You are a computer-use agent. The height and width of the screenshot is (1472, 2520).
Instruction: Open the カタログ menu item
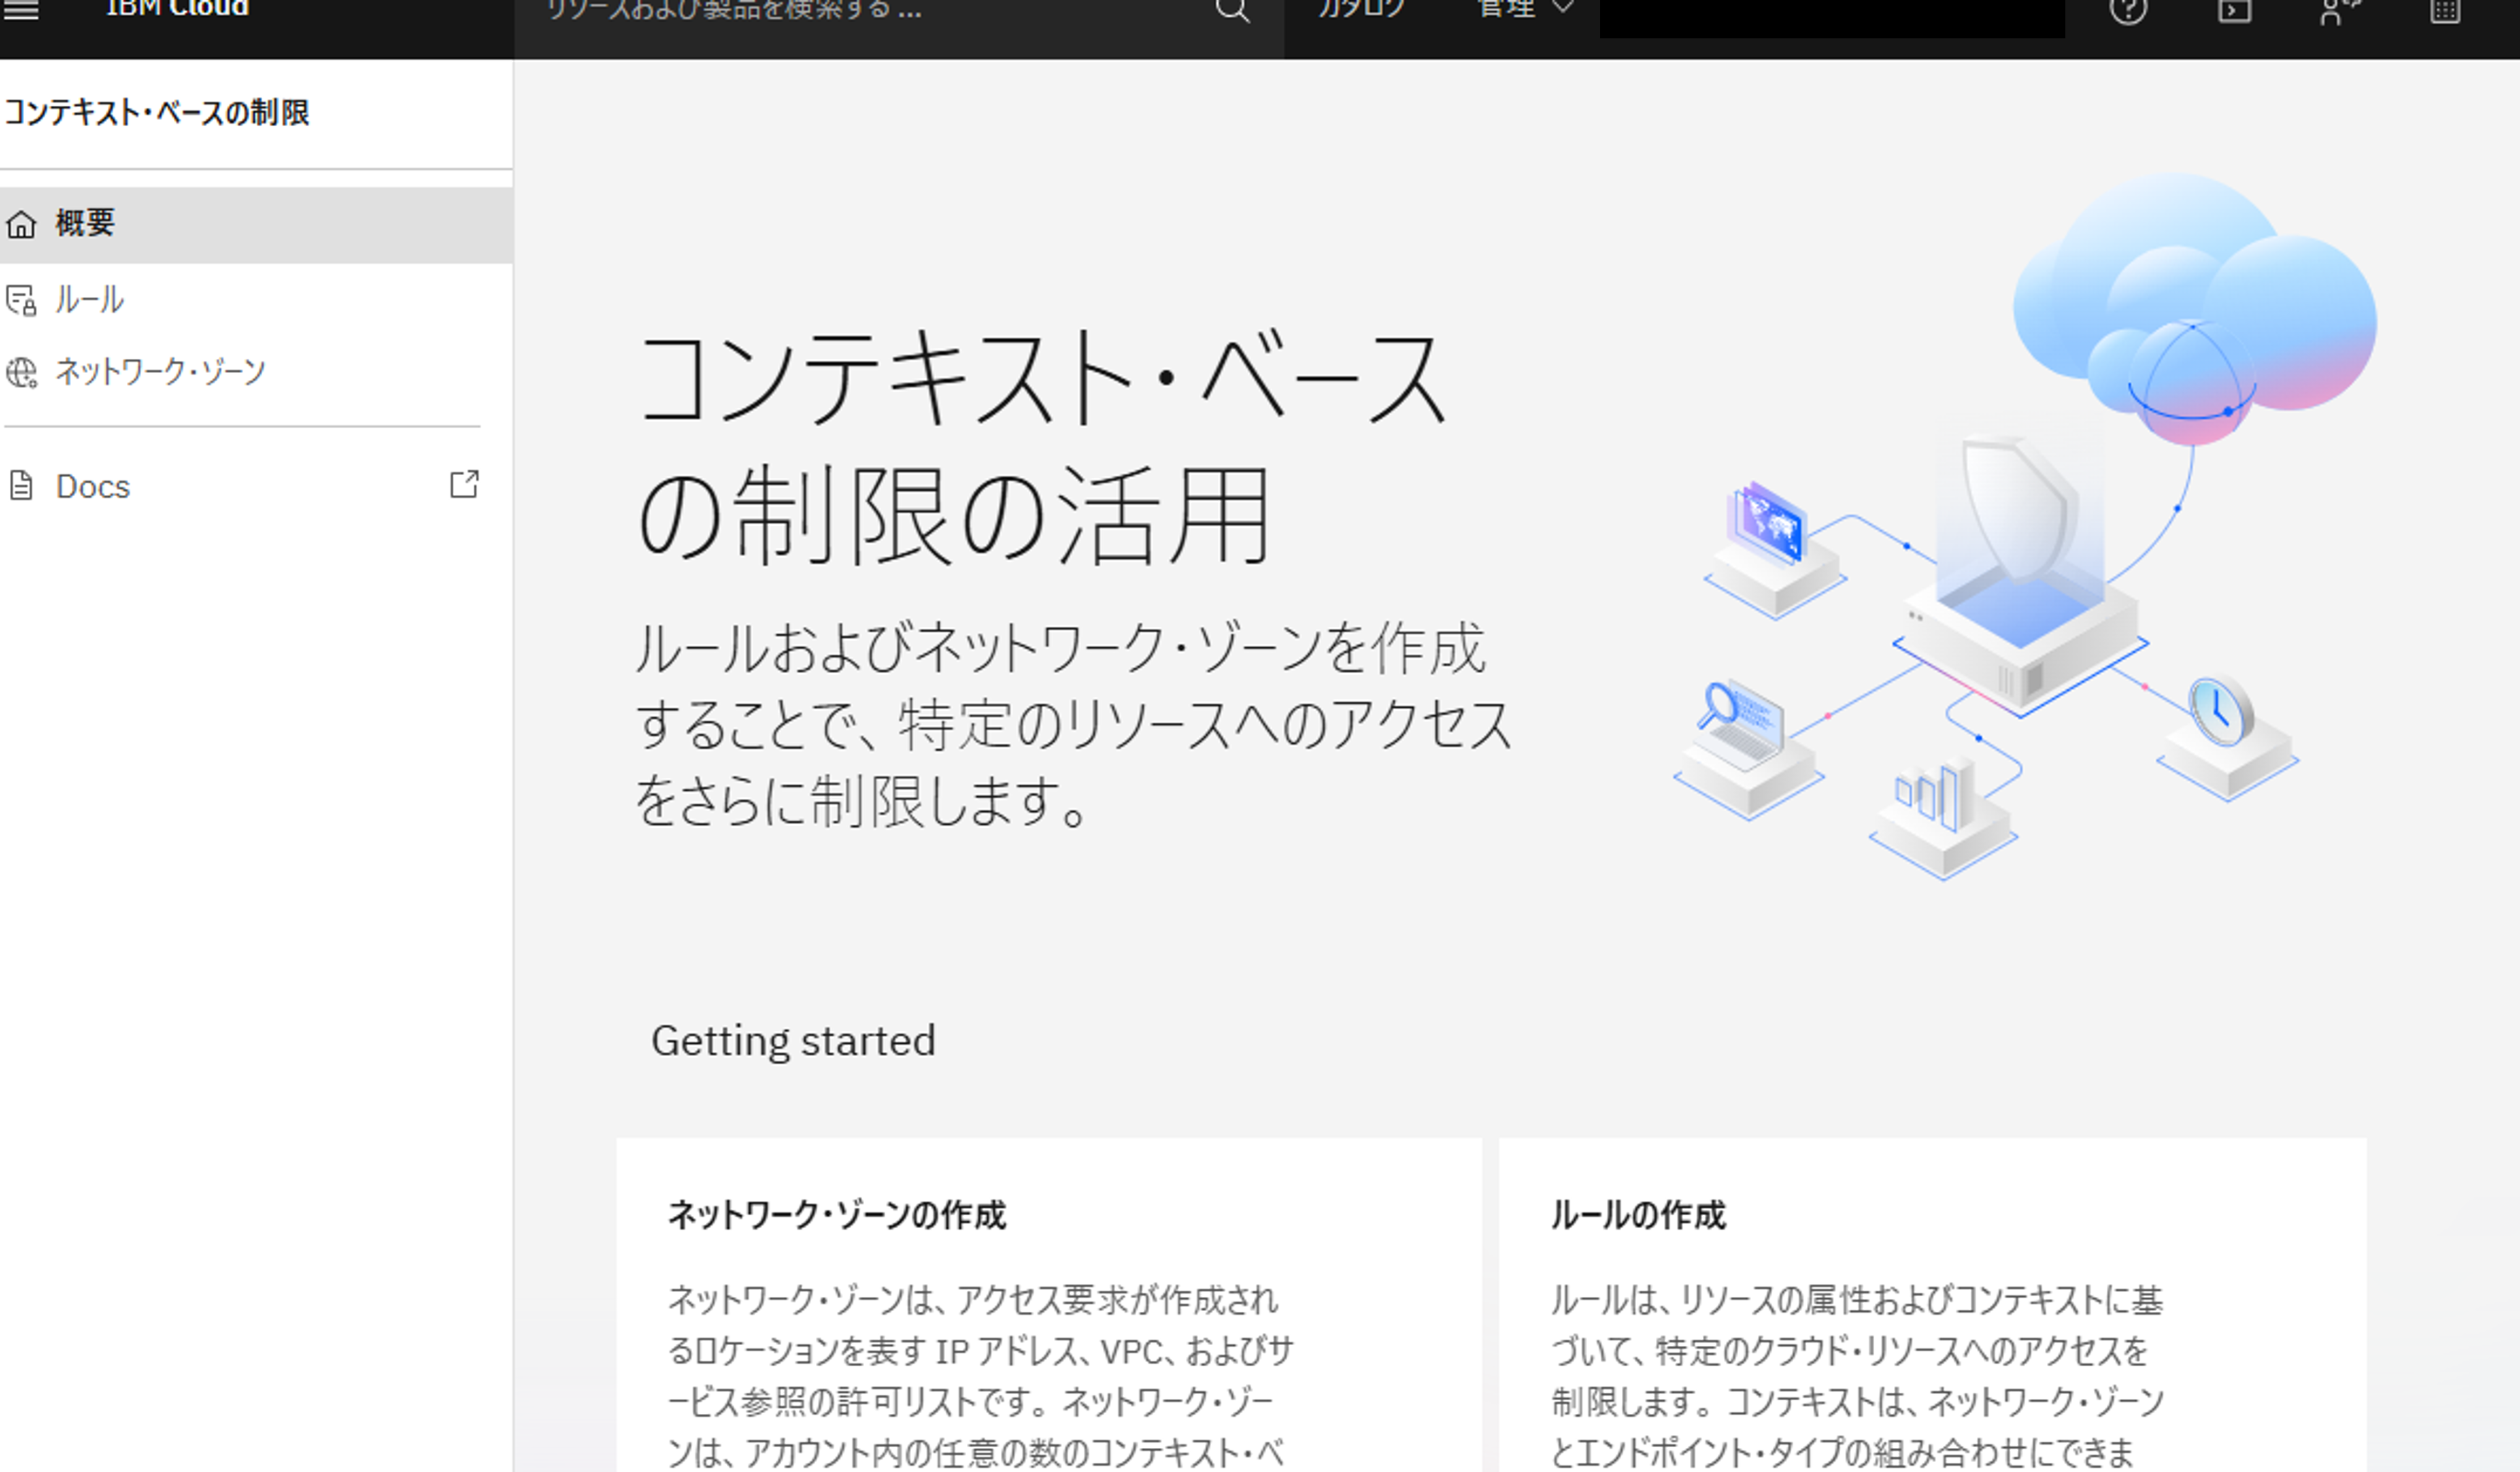point(1361,10)
